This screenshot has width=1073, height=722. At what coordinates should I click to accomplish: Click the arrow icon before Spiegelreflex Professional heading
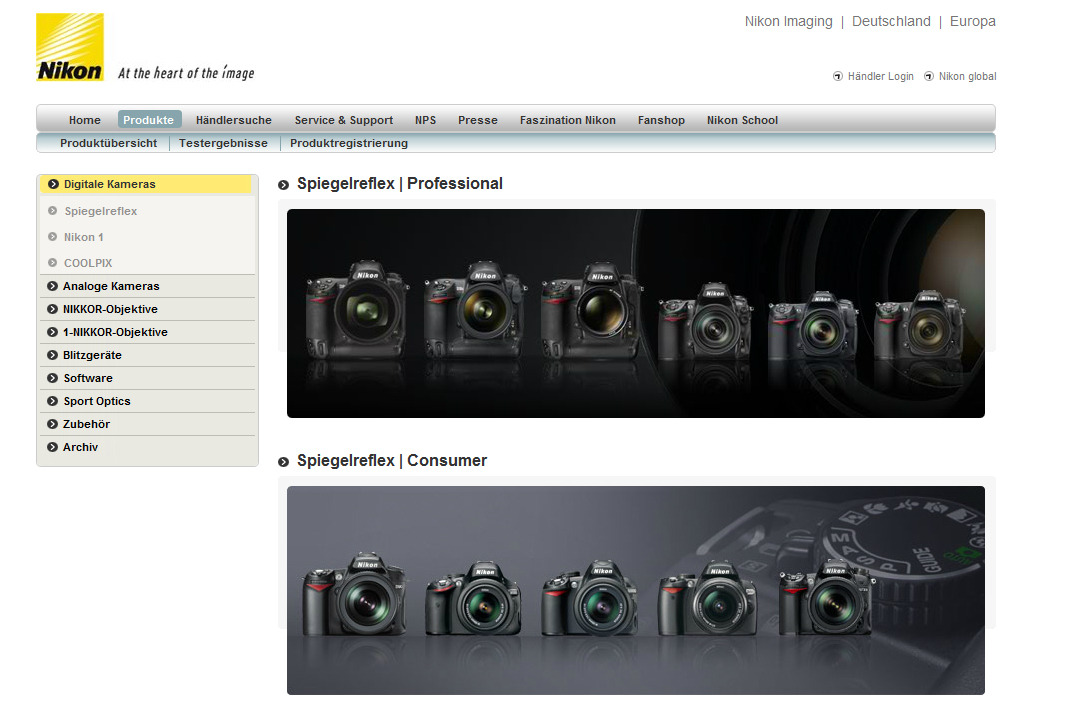pos(283,185)
